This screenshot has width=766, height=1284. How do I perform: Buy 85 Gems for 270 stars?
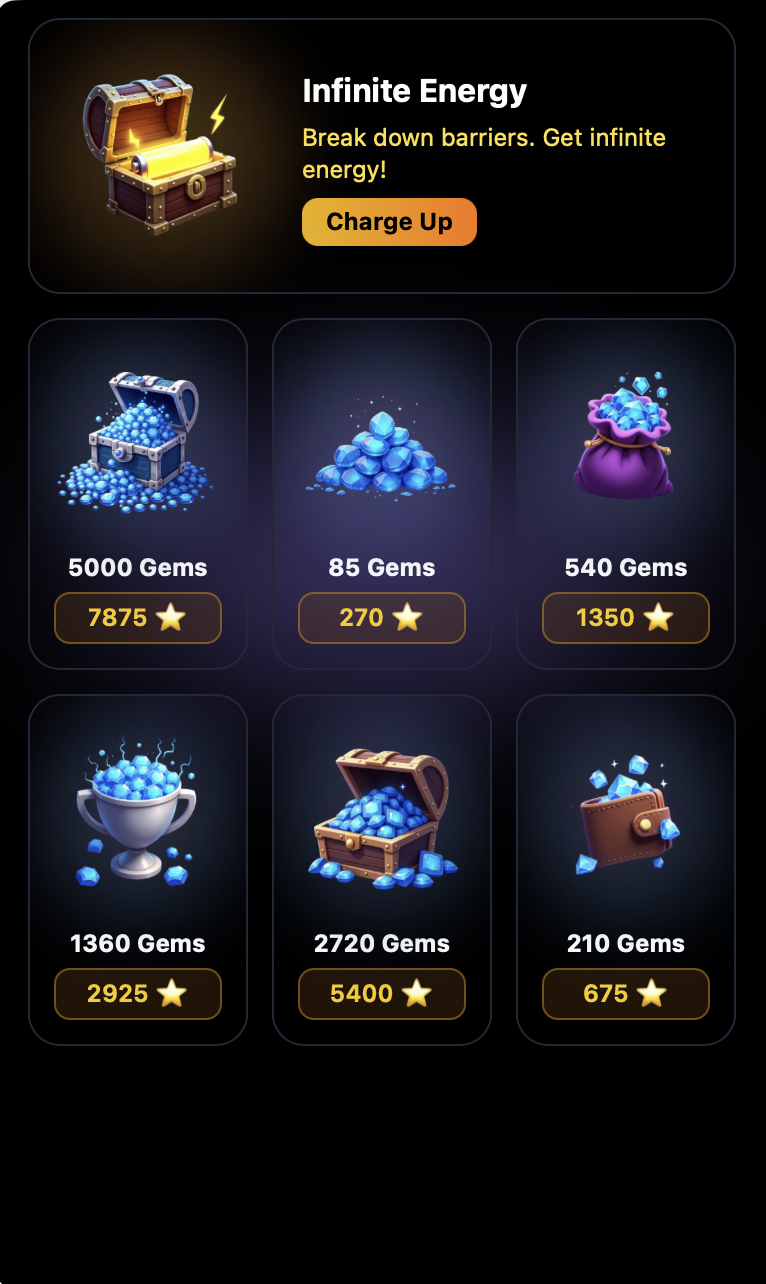click(x=382, y=618)
